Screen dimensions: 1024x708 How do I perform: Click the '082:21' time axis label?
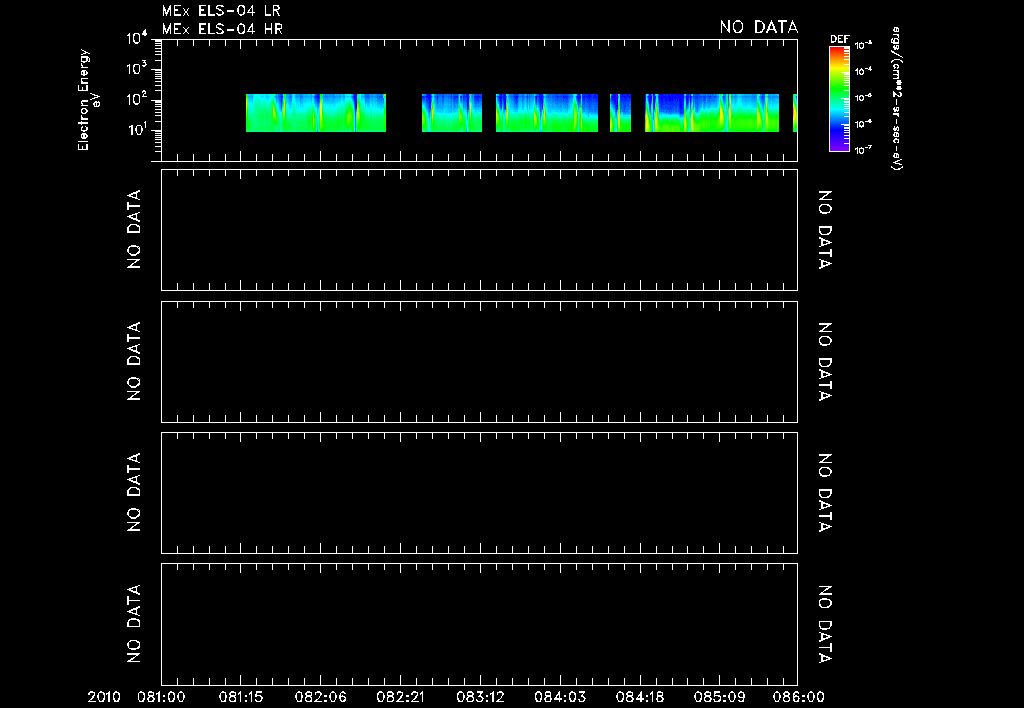click(x=400, y=698)
